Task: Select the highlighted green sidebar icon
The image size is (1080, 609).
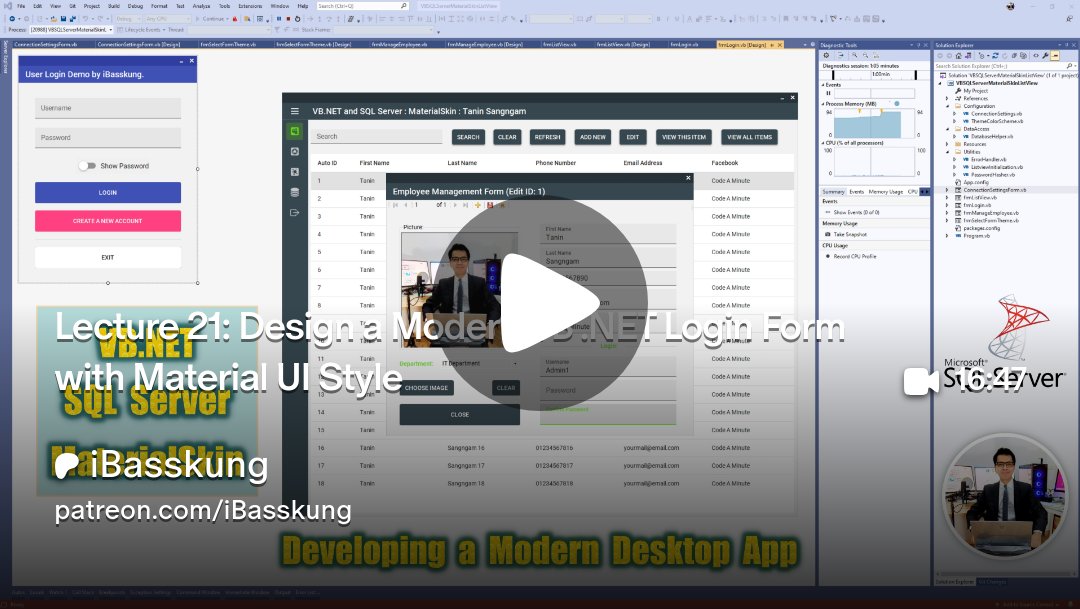Action: coord(295,131)
